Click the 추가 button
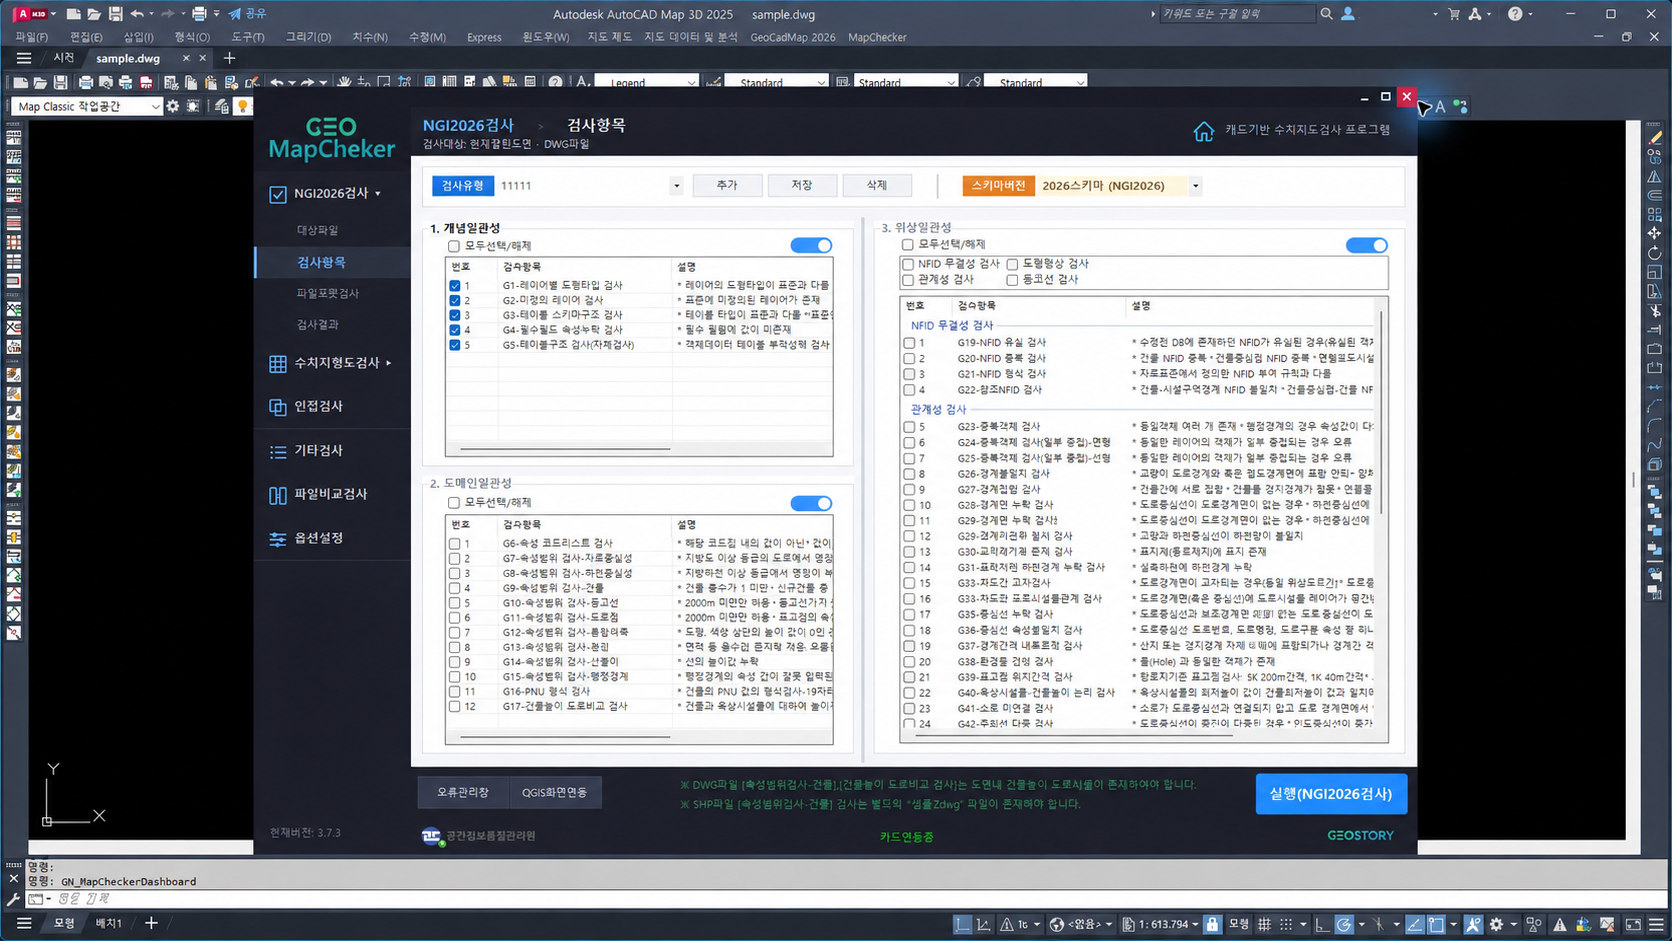This screenshot has width=1672, height=941. [727, 186]
